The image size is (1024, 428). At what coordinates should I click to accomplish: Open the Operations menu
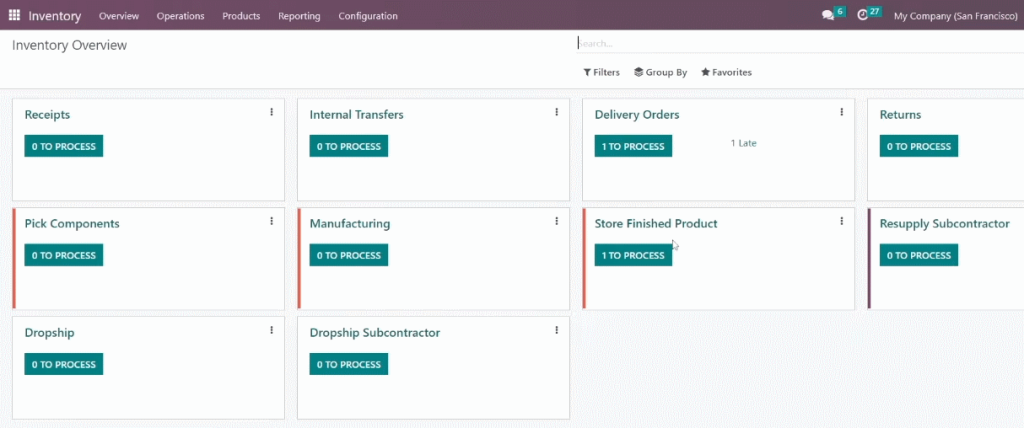pos(180,16)
